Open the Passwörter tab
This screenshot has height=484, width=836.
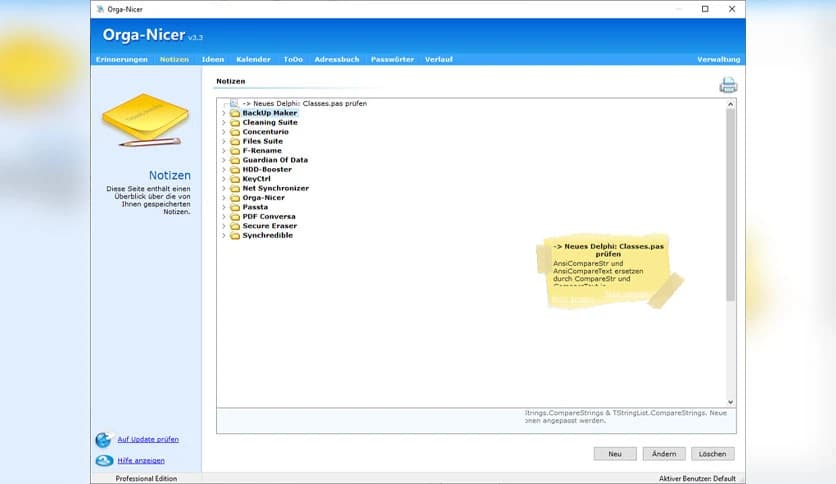(x=392, y=60)
